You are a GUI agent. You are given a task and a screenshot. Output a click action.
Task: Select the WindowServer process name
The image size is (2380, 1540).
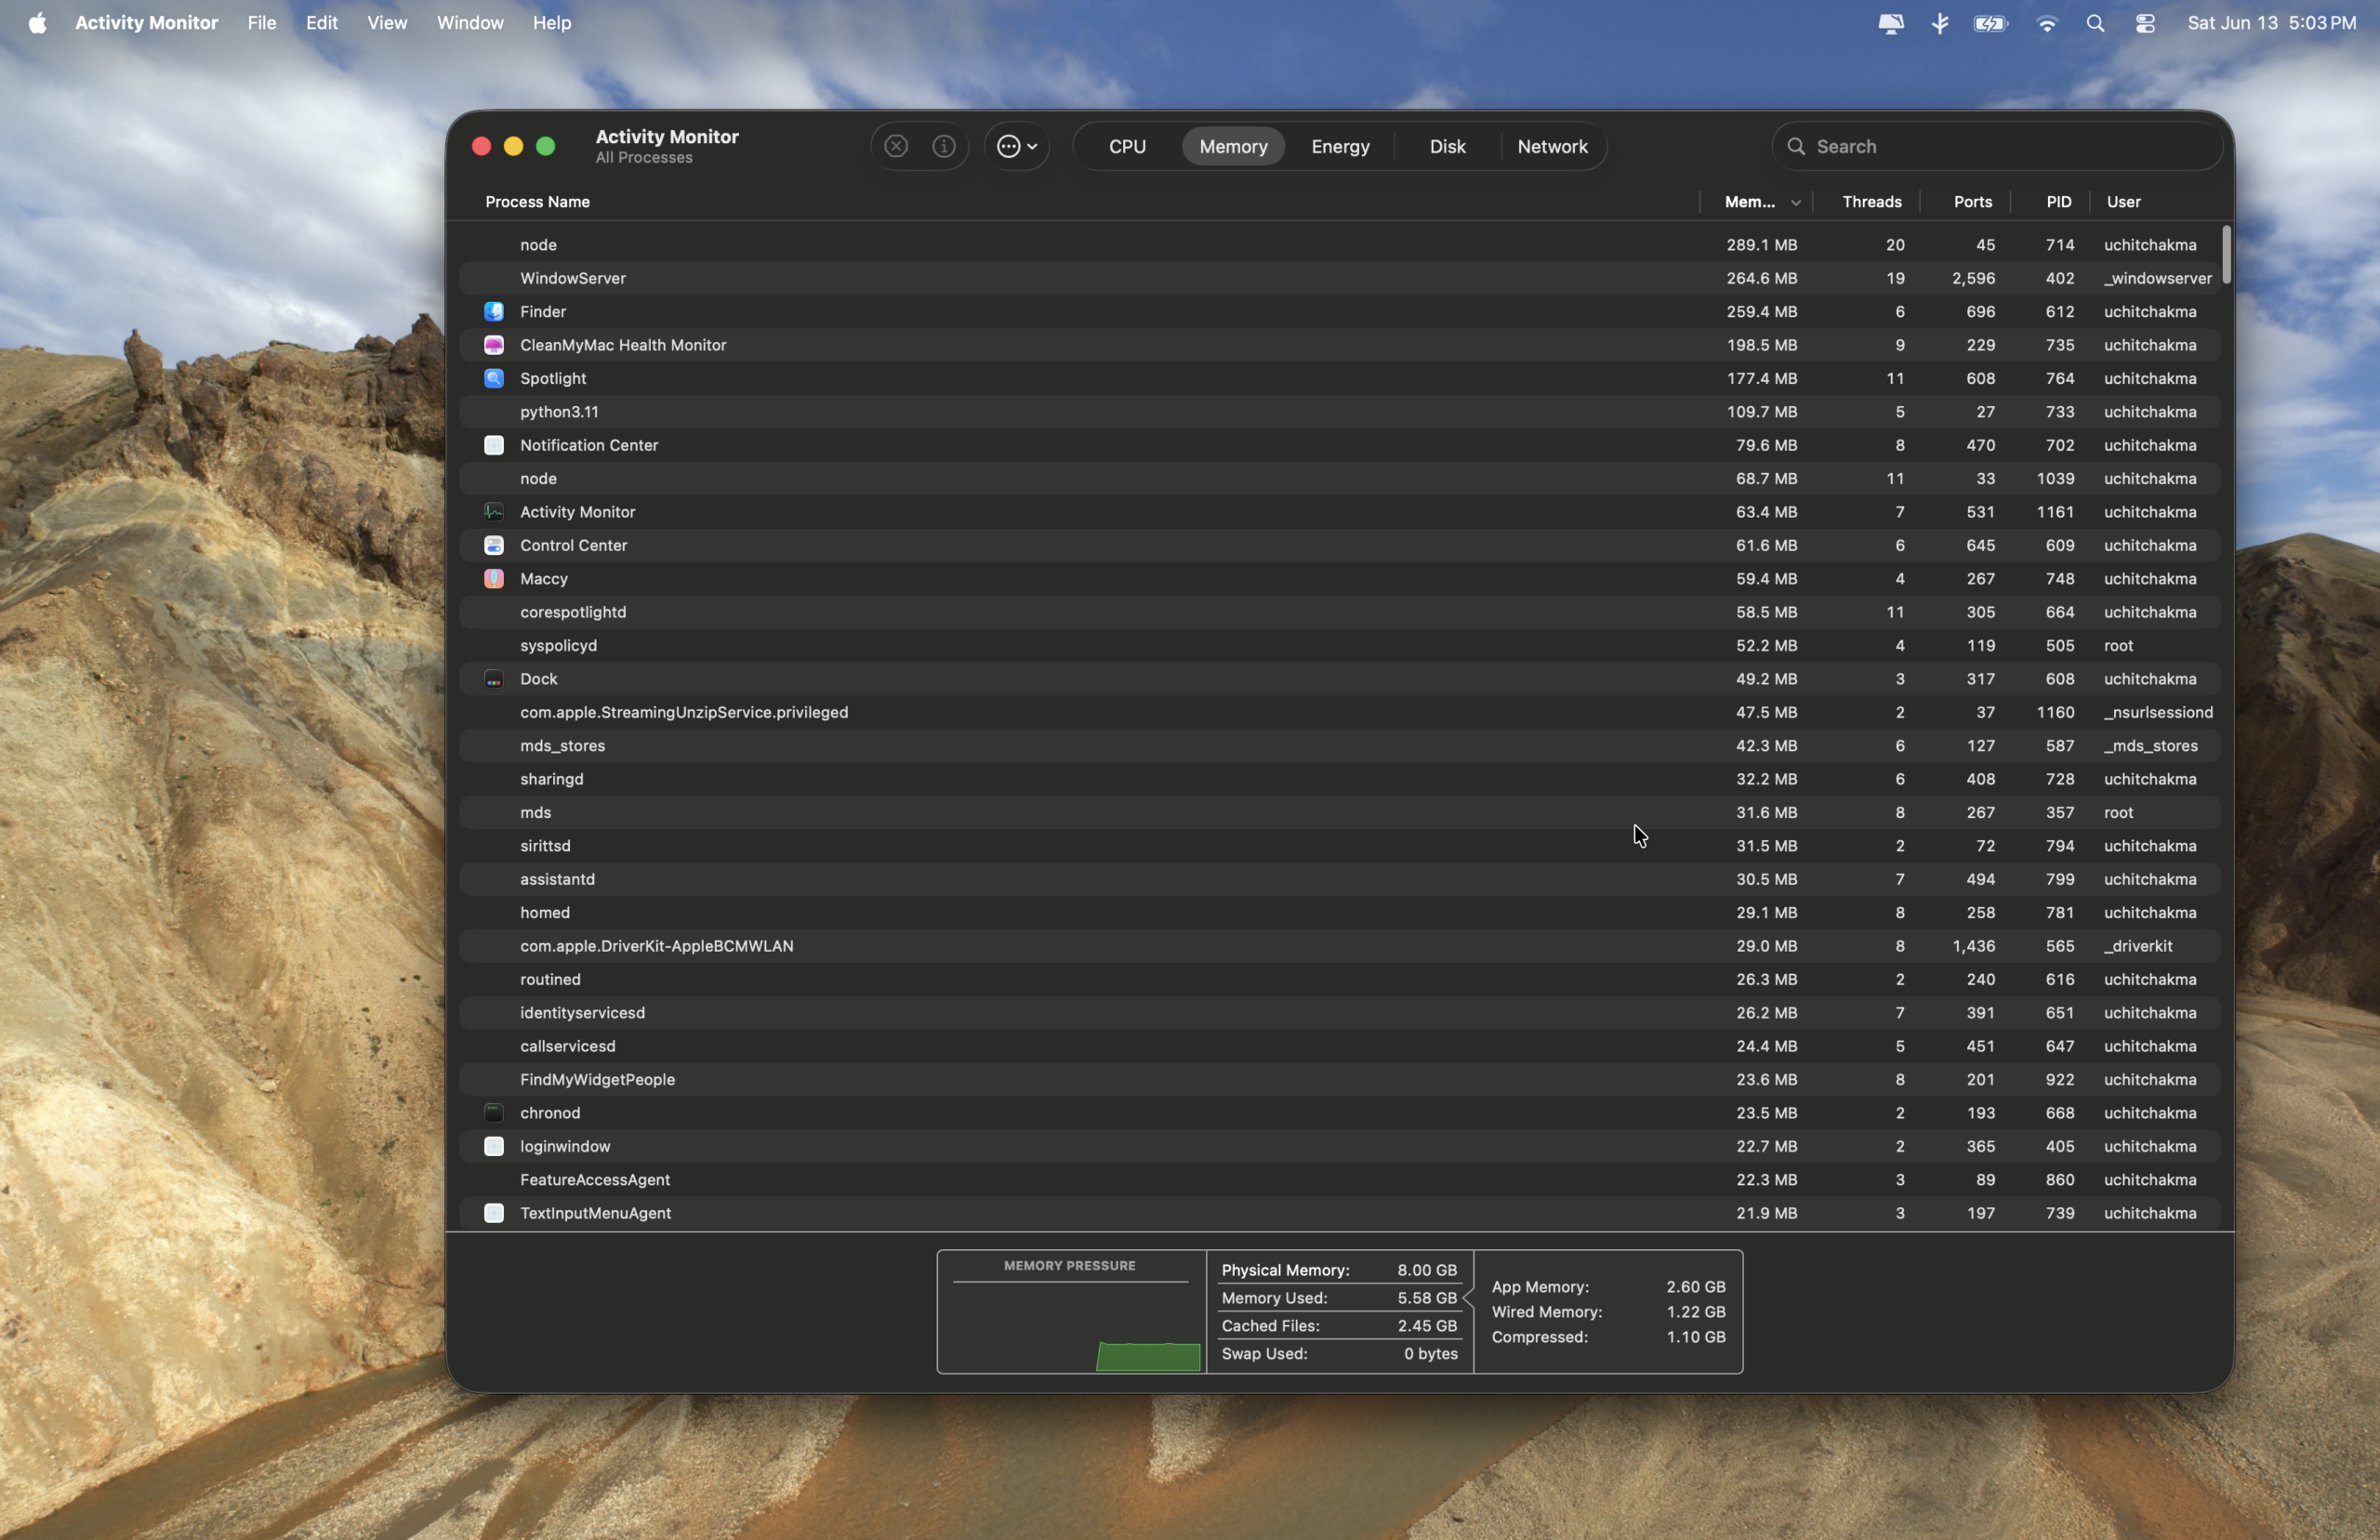[x=572, y=278]
